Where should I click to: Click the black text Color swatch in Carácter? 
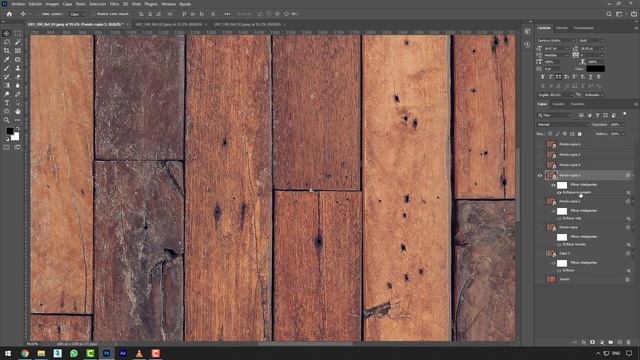[596, 69]
